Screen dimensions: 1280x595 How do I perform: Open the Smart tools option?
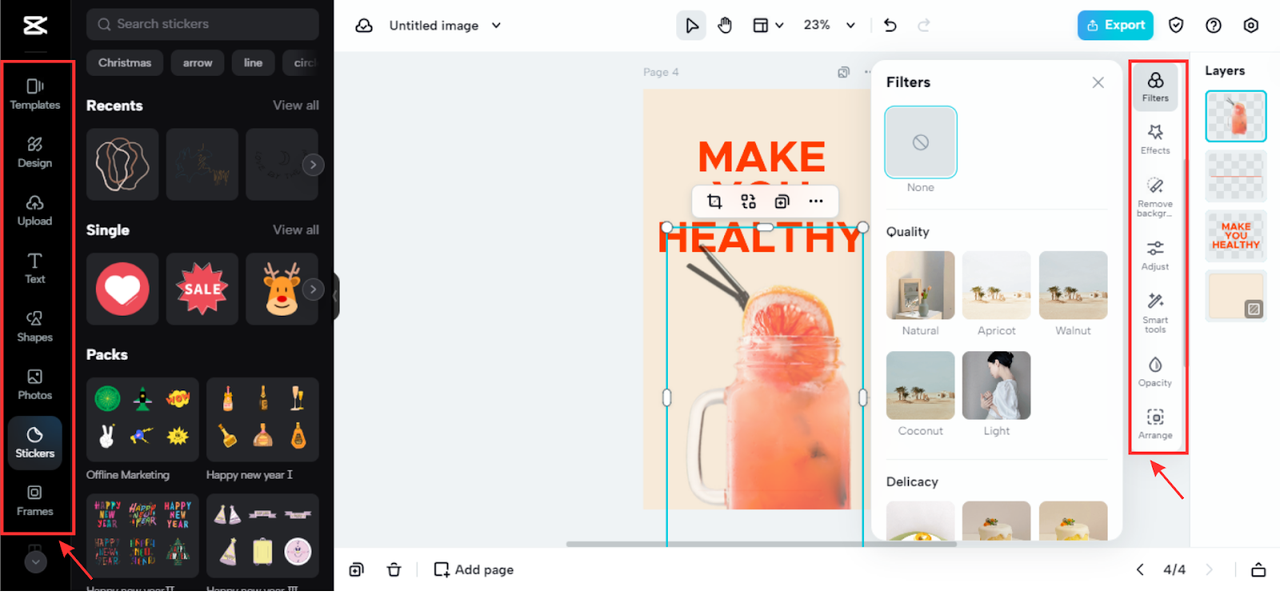click(x=1155, y=313)
